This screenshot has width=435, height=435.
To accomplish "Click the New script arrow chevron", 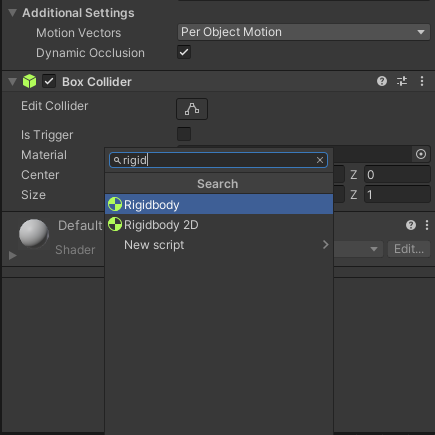I will 326,245.
